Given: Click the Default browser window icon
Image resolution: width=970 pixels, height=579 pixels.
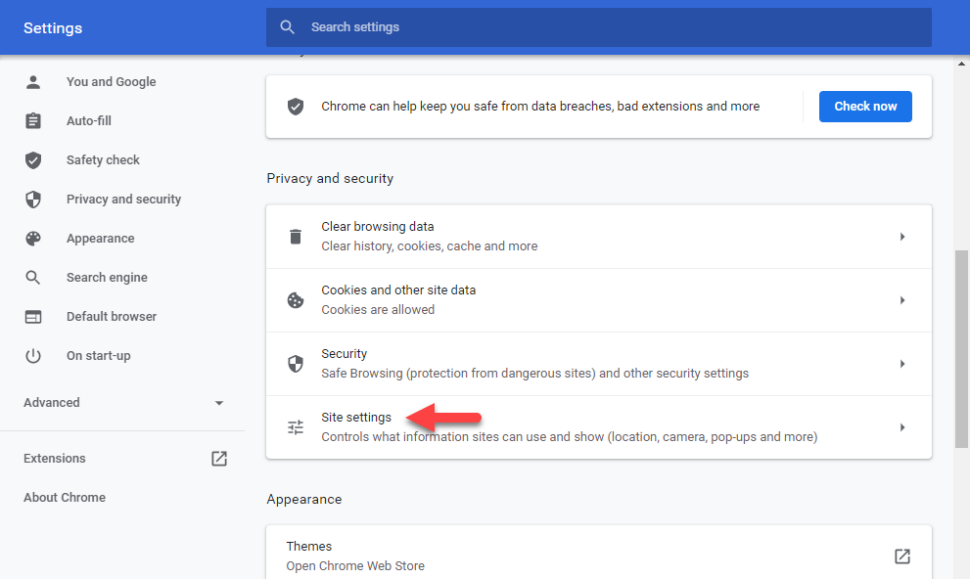Looking at the screenshot, I should click(33, 317).
